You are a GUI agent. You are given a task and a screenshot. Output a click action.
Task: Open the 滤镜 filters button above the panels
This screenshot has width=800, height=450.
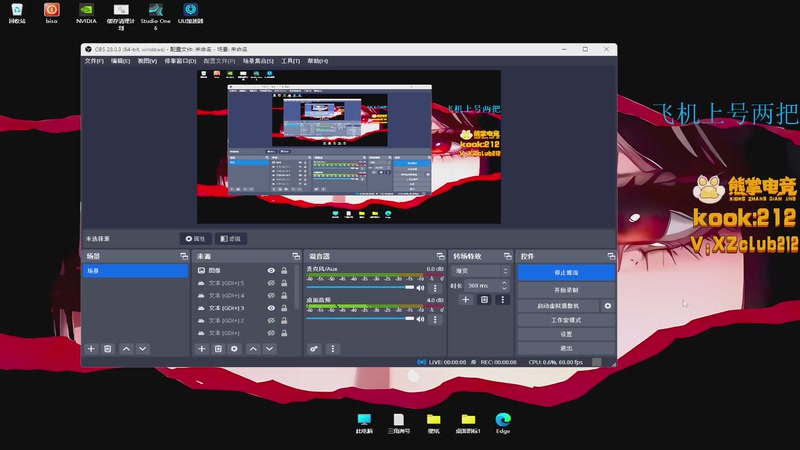coord(231,238)
